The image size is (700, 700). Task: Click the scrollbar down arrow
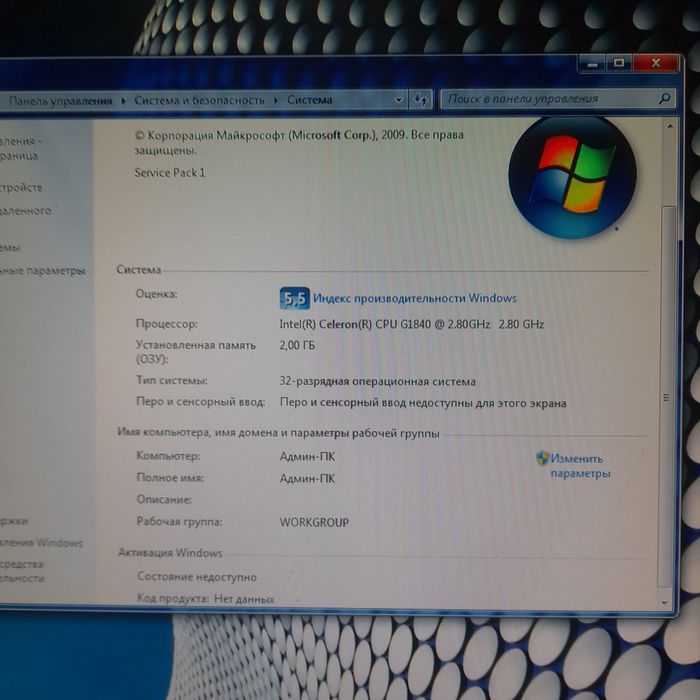coord(665,603)
